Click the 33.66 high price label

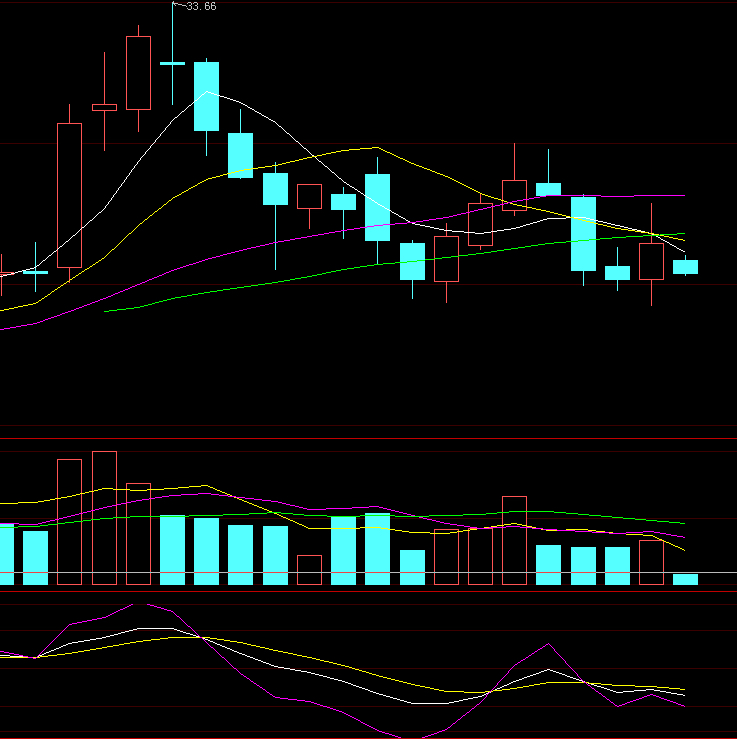(201, 6)
